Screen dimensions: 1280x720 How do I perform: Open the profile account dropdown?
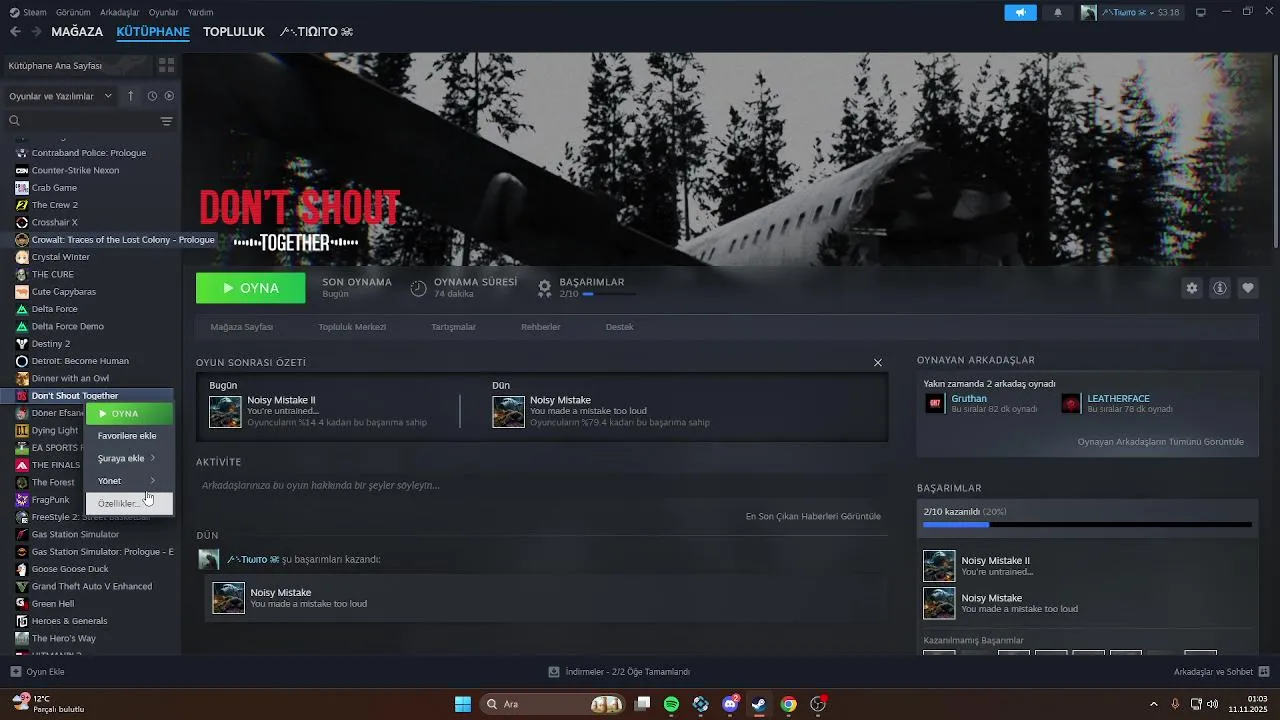pos(1130,12)
